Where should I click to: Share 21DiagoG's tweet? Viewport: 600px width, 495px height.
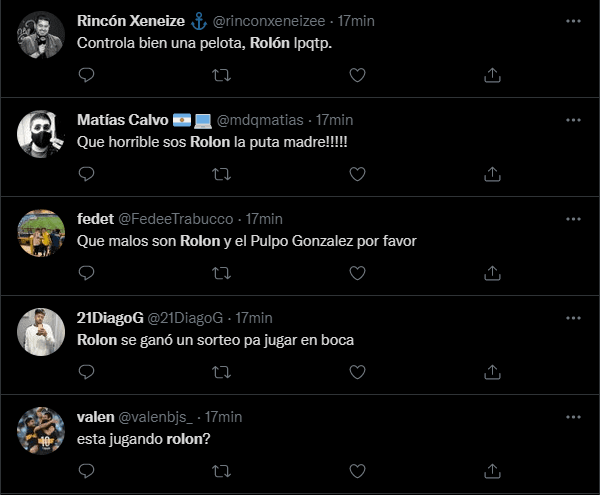[x=492, y=370]
